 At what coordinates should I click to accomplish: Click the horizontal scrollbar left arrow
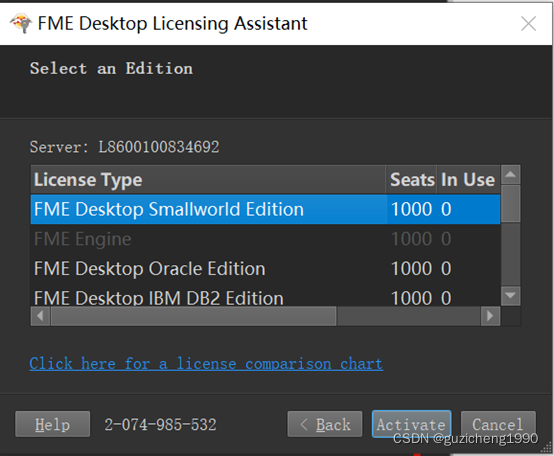[40, 316]
